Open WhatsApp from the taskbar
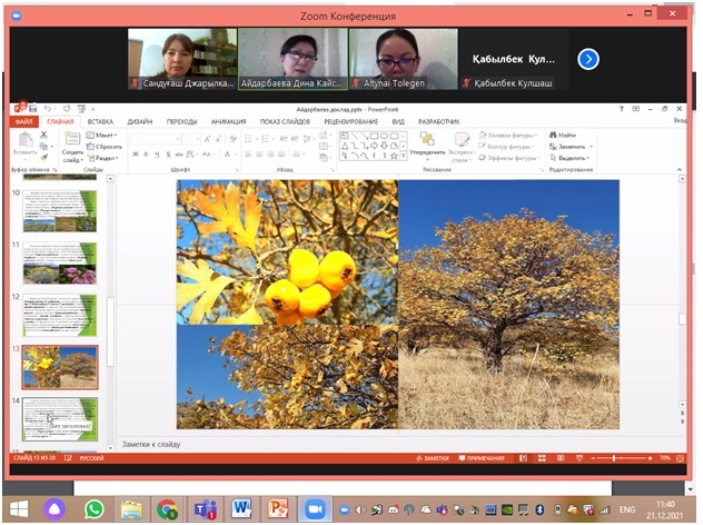Screen dimensions: 703x525 [x=94, y=508]
